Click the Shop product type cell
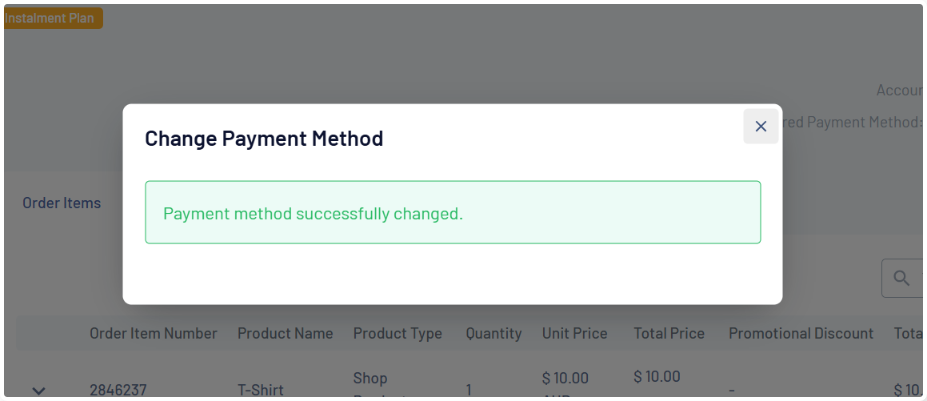Image resolution: width=927 pixels, height=401 pixels. pyautogui.click(x=371, y=379)
